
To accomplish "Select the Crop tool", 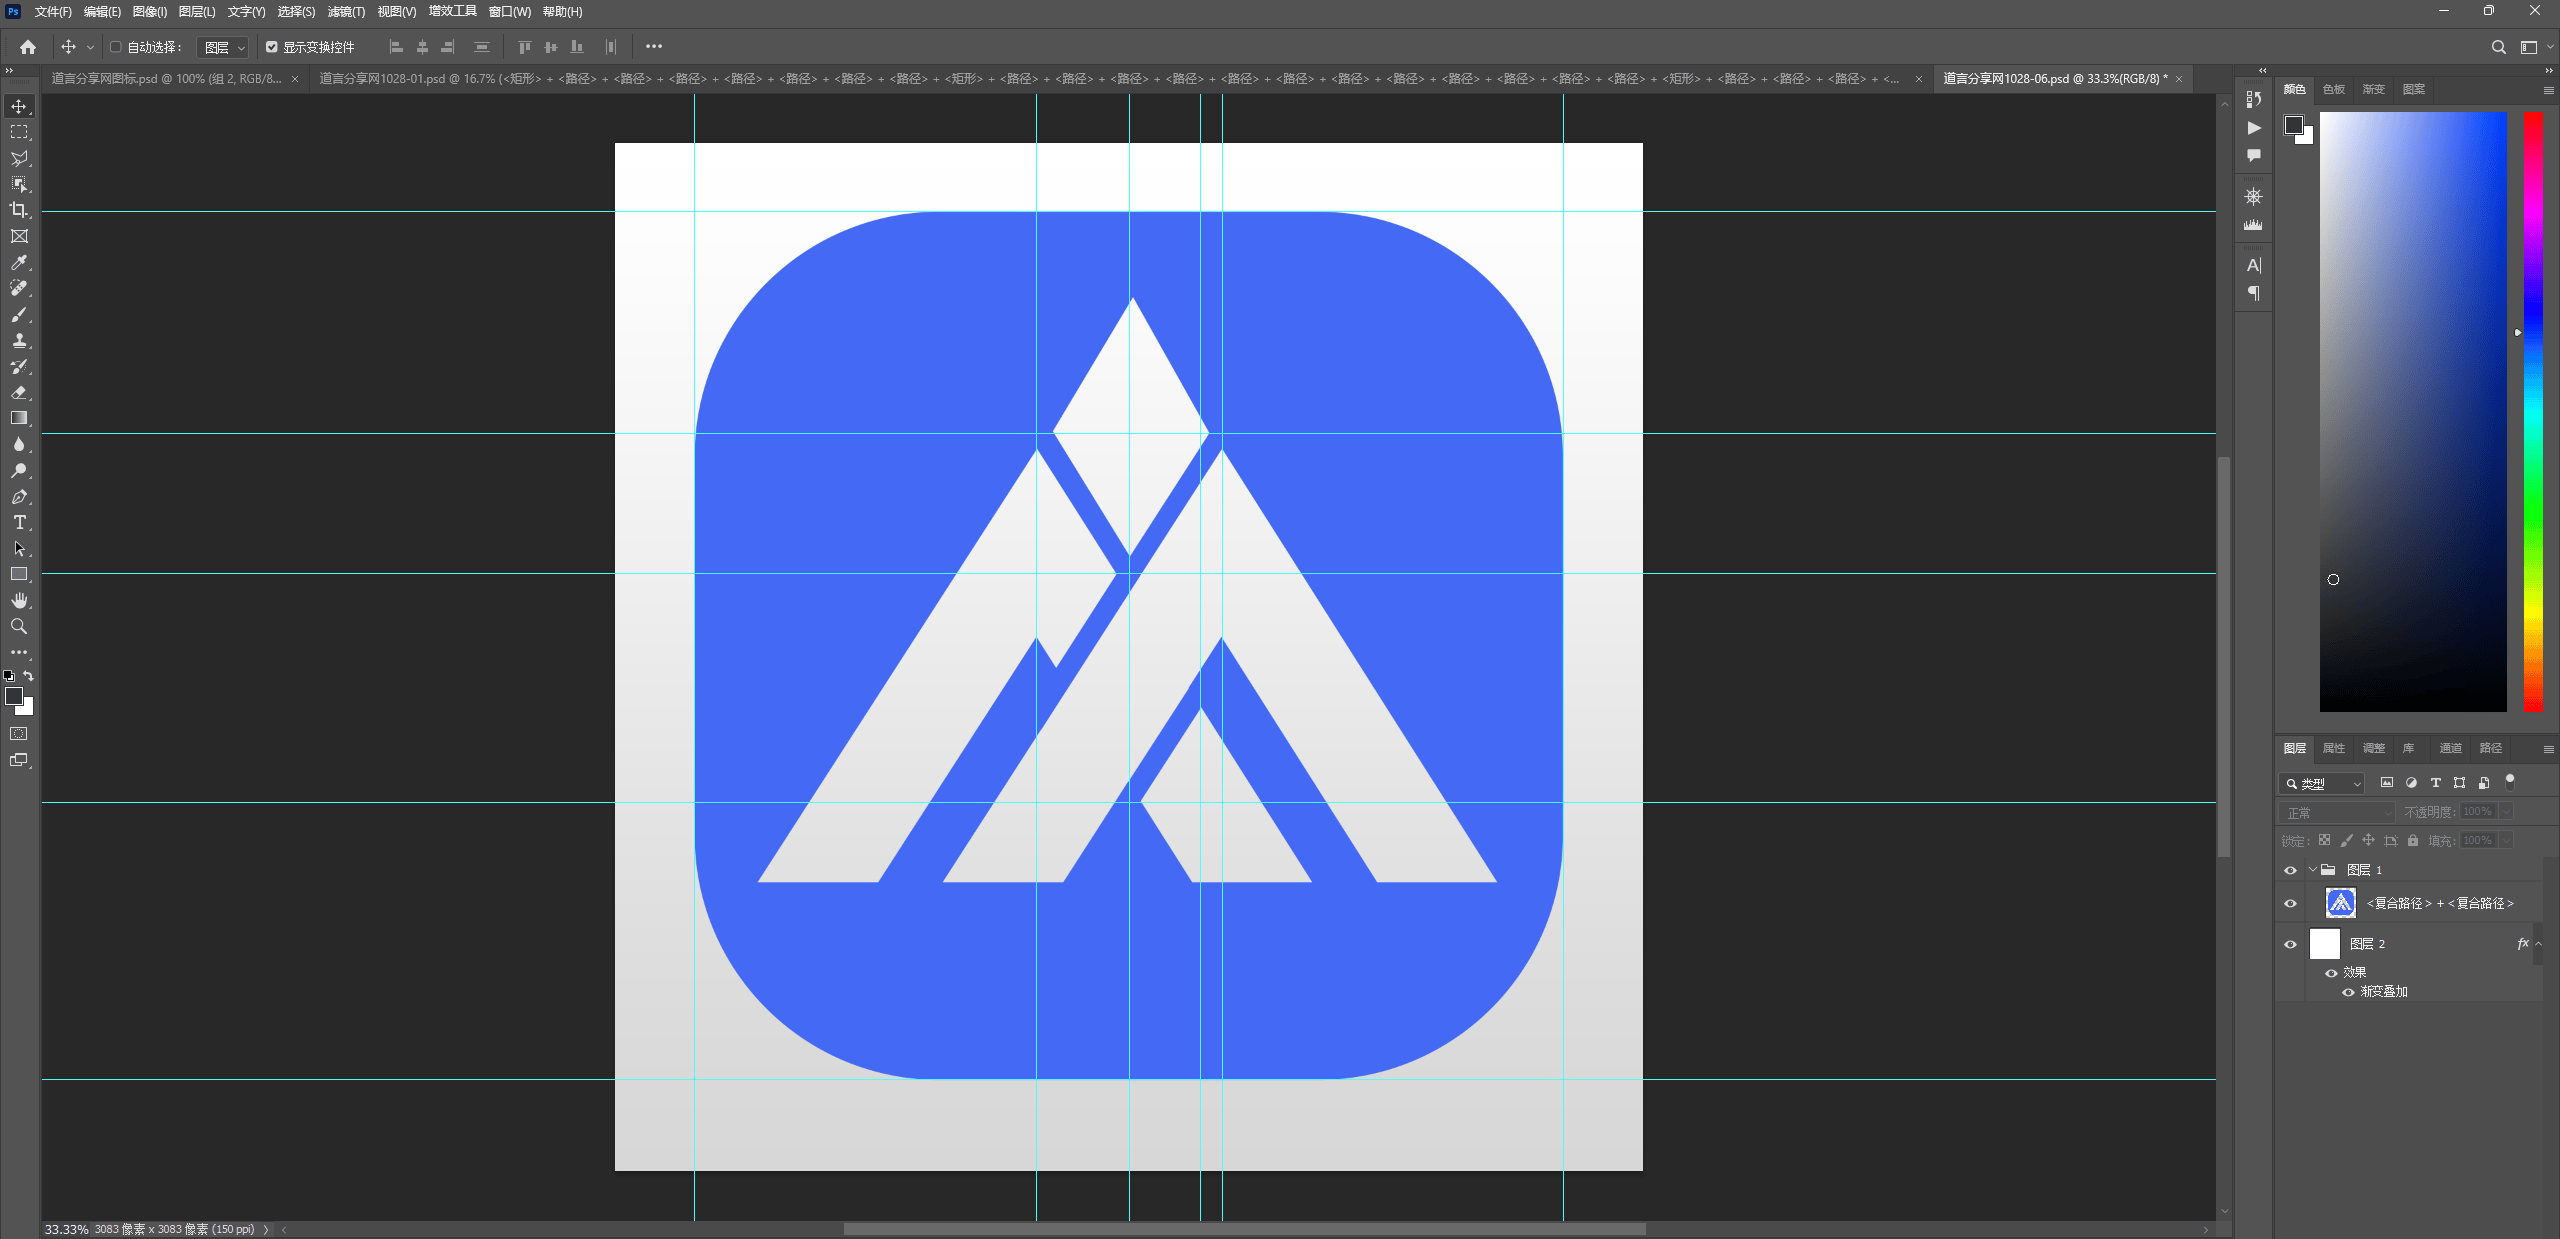I will pyautogui.click(x=19, y=210).
